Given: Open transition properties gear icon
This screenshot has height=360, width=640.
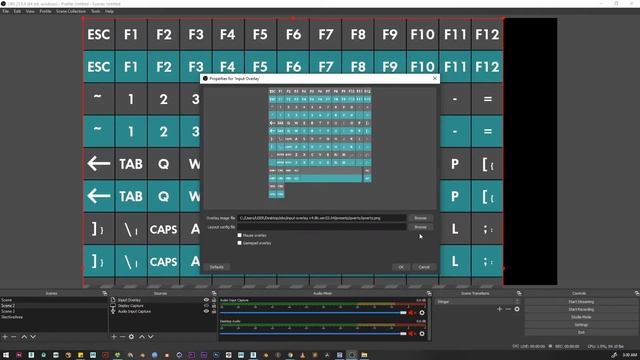Looking at the screenshot, I should 517,309.
